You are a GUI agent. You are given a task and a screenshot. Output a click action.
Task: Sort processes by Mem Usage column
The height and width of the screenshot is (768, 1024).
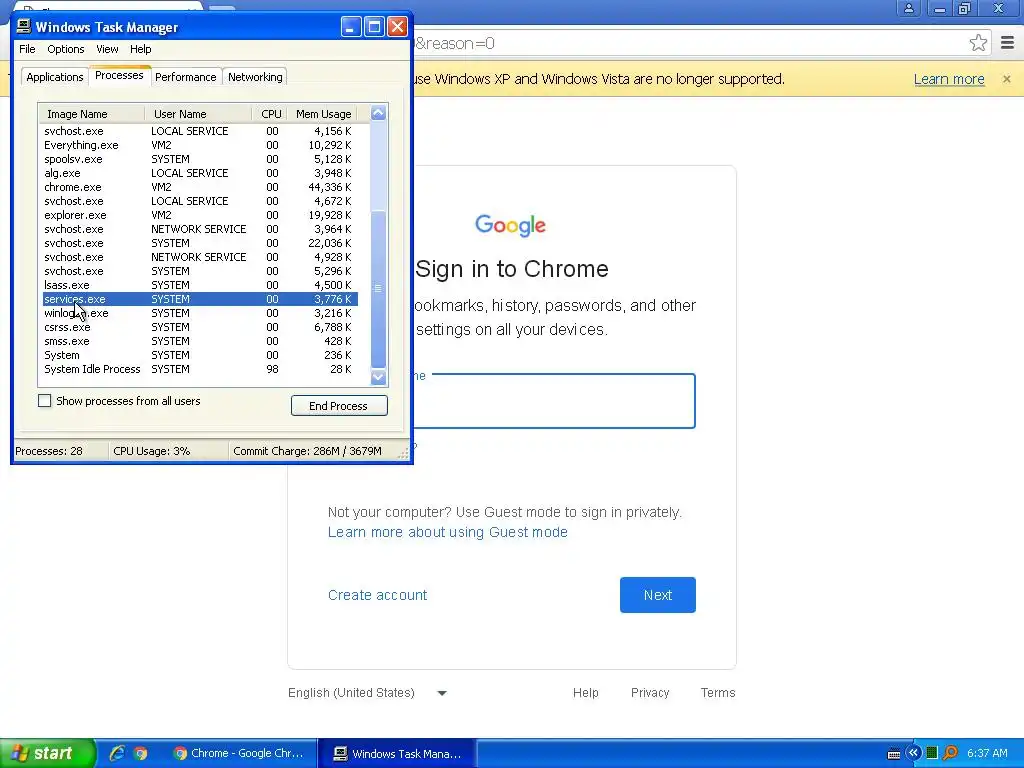pyautogui.click(x=323, y=114)
